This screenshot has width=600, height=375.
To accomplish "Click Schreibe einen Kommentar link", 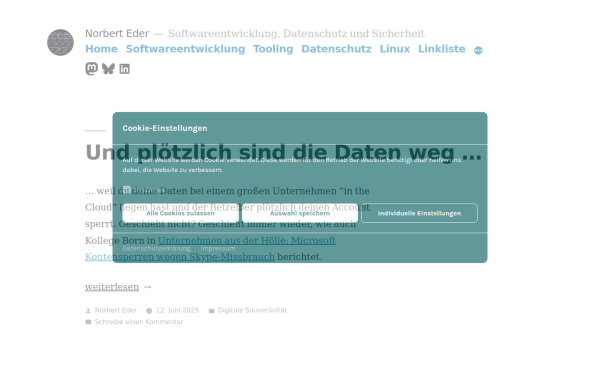I will point(139,322).
